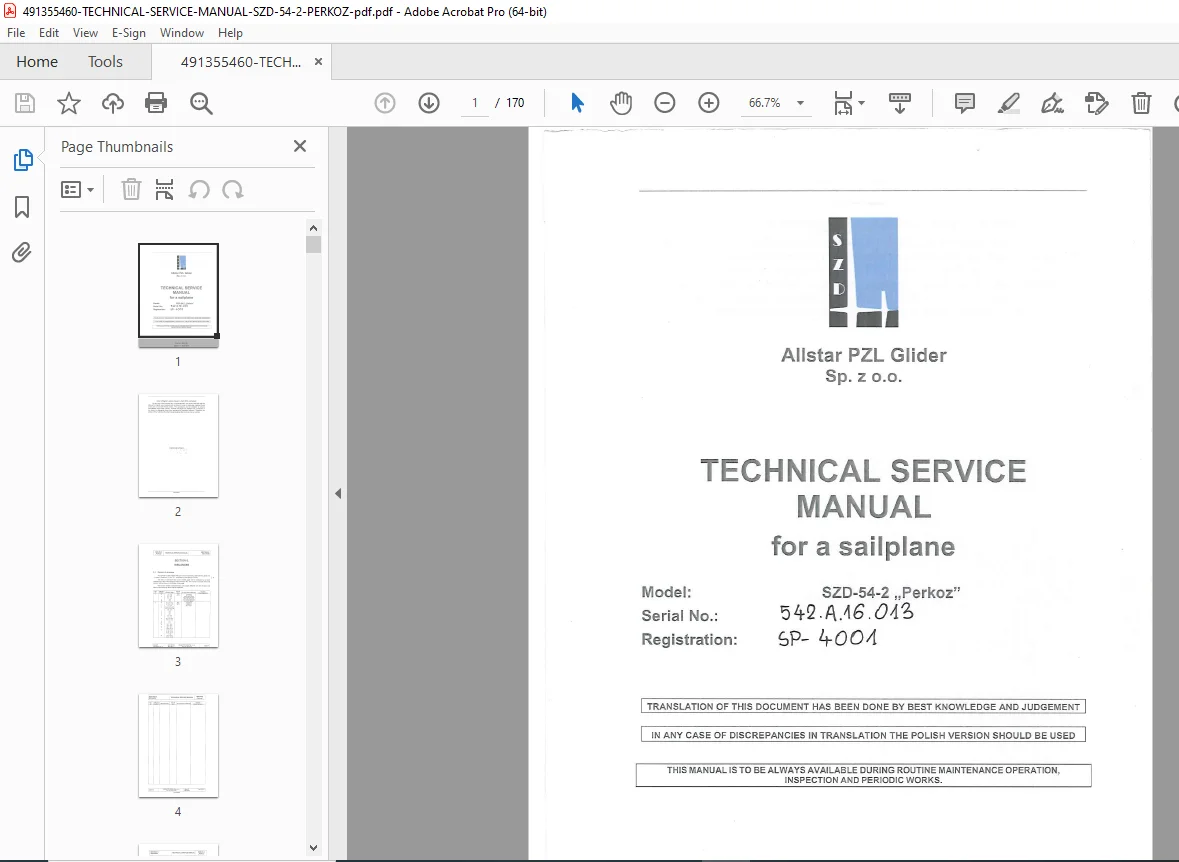Close the 491355460-TECH document tab

tap(318, 62)
